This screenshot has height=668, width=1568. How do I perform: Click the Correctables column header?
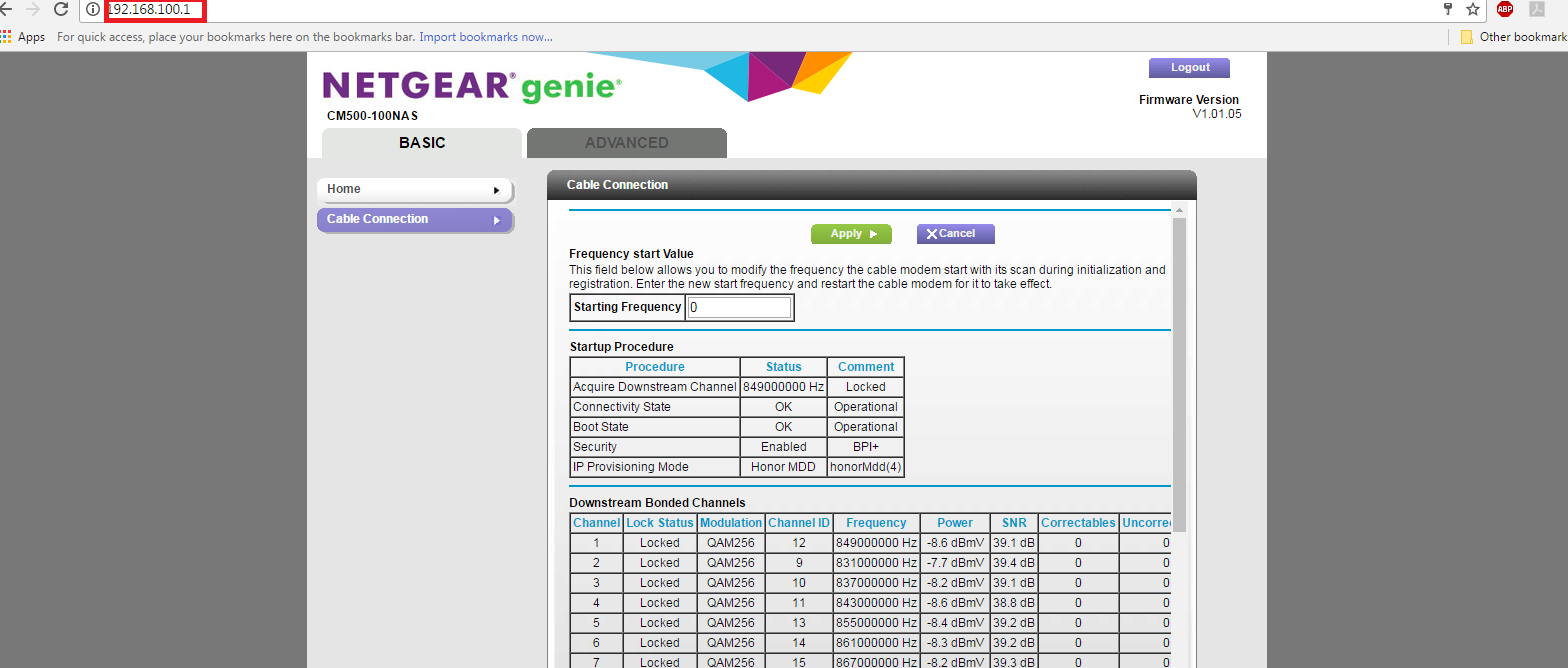click(x=1078, y=523)
